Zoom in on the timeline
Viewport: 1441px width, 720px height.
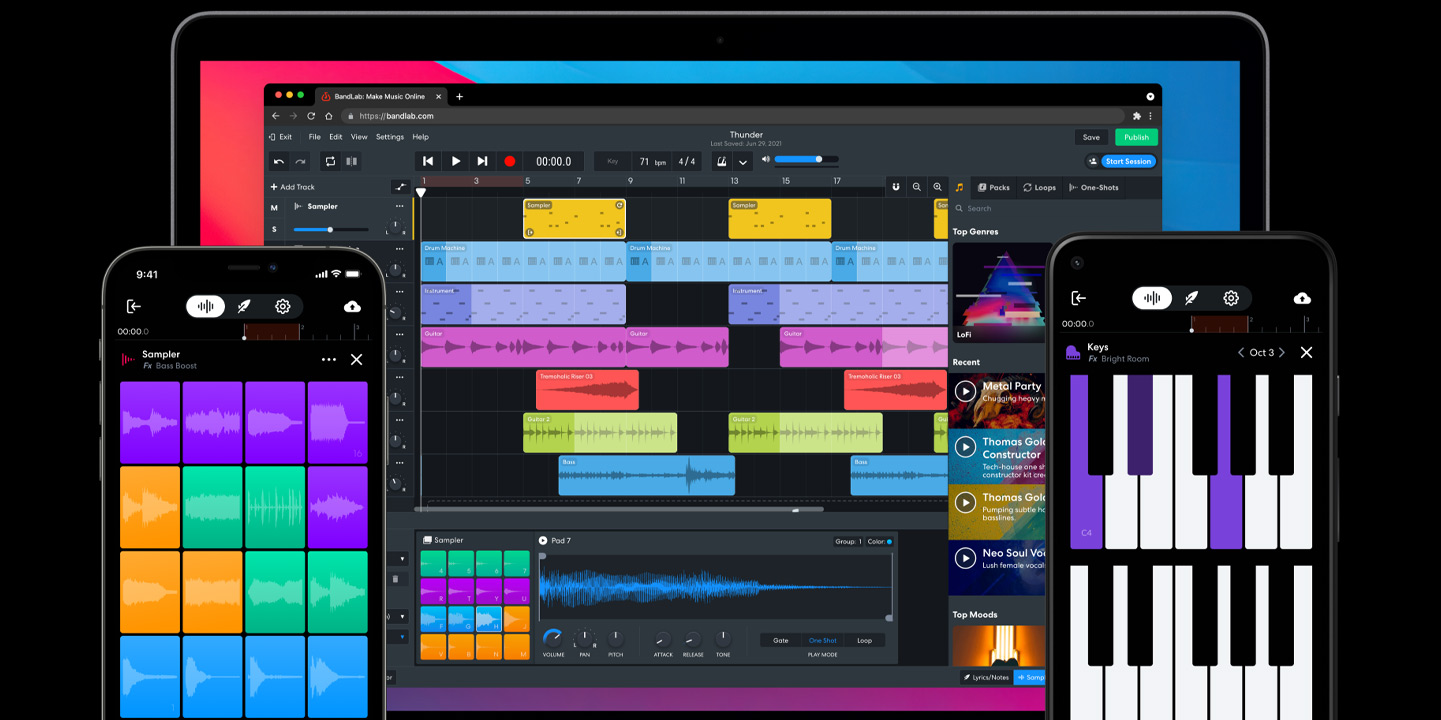pos(937,187)
